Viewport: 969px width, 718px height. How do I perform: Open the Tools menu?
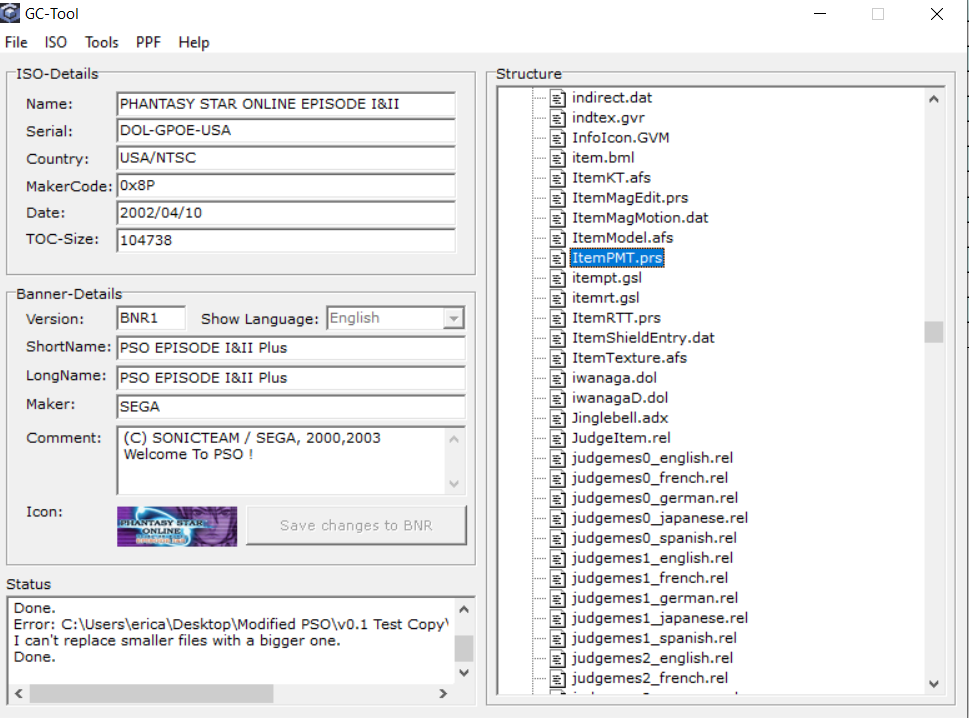(x=101, y=42)
